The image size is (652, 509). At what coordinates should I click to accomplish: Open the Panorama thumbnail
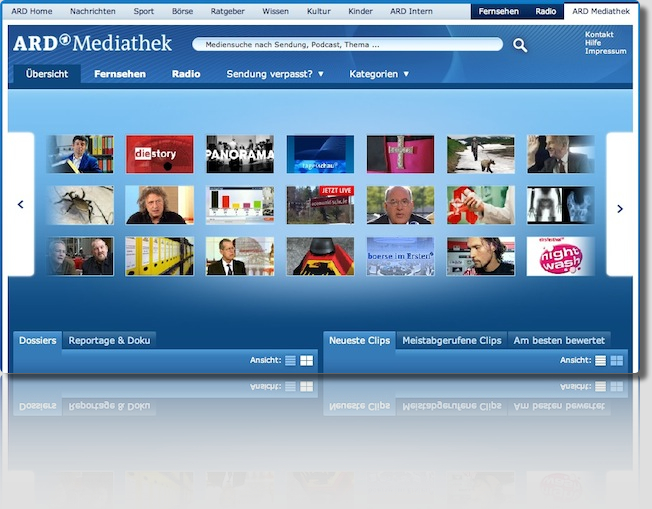[x=240, y=154]
